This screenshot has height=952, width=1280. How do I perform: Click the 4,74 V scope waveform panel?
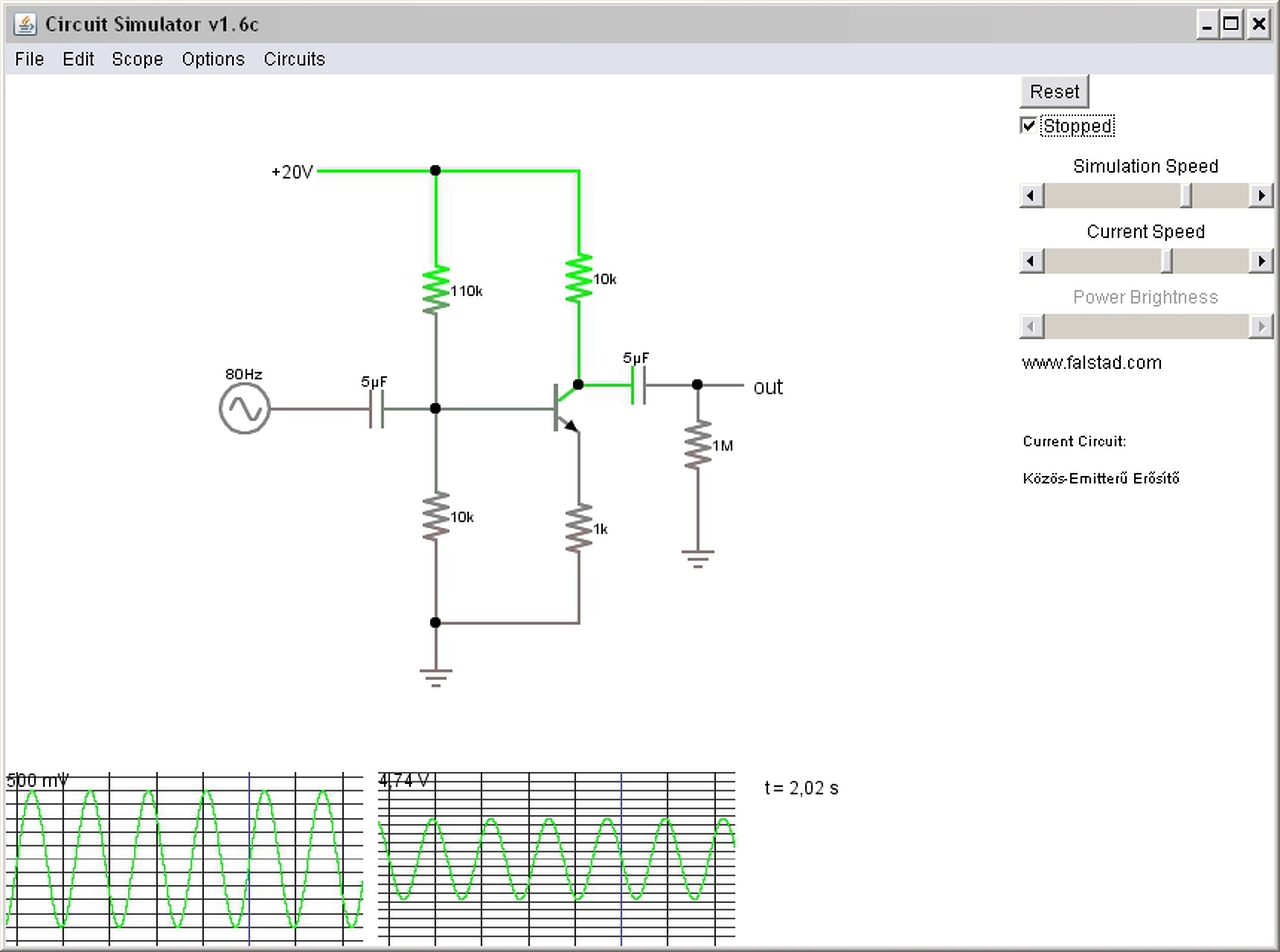557,857
